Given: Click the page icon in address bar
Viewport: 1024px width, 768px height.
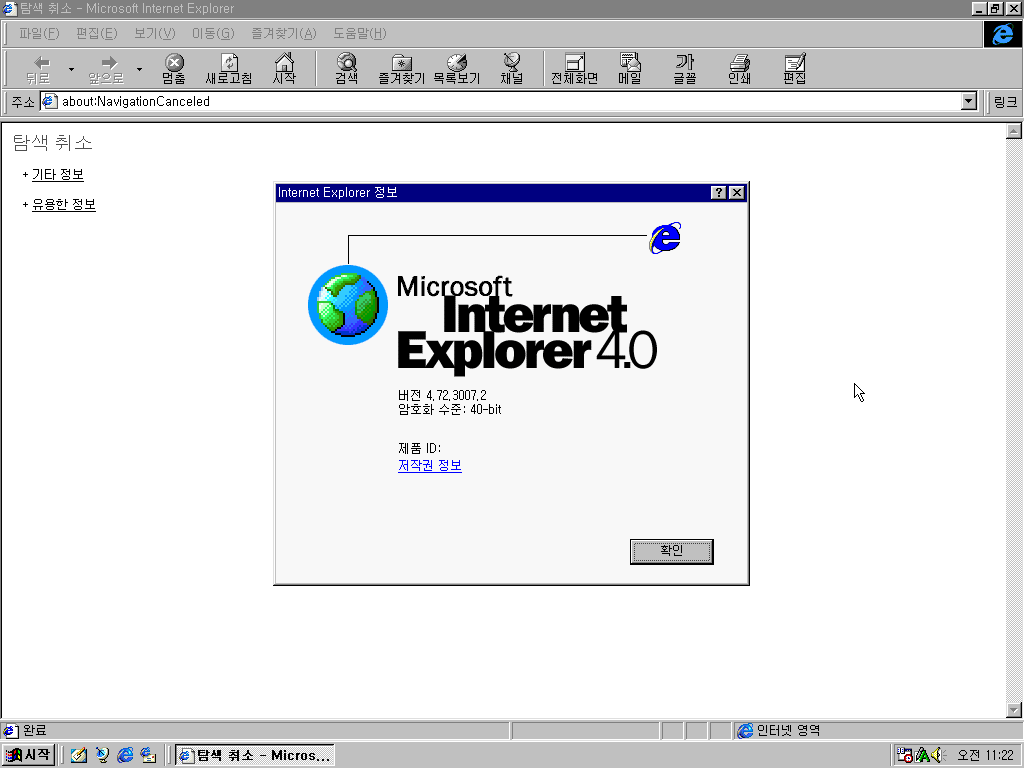Looking at the screenshot, I should (x=50, y=101).
